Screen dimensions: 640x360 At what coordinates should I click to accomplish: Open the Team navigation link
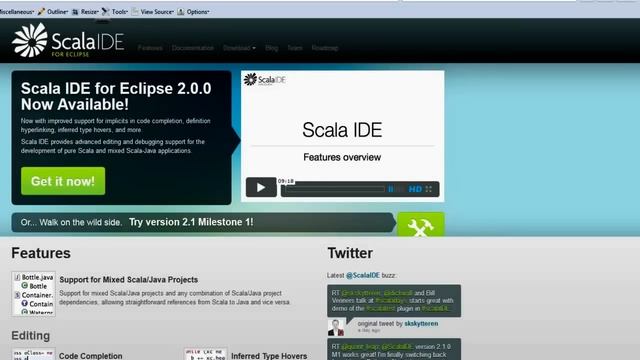click(295, 48)
